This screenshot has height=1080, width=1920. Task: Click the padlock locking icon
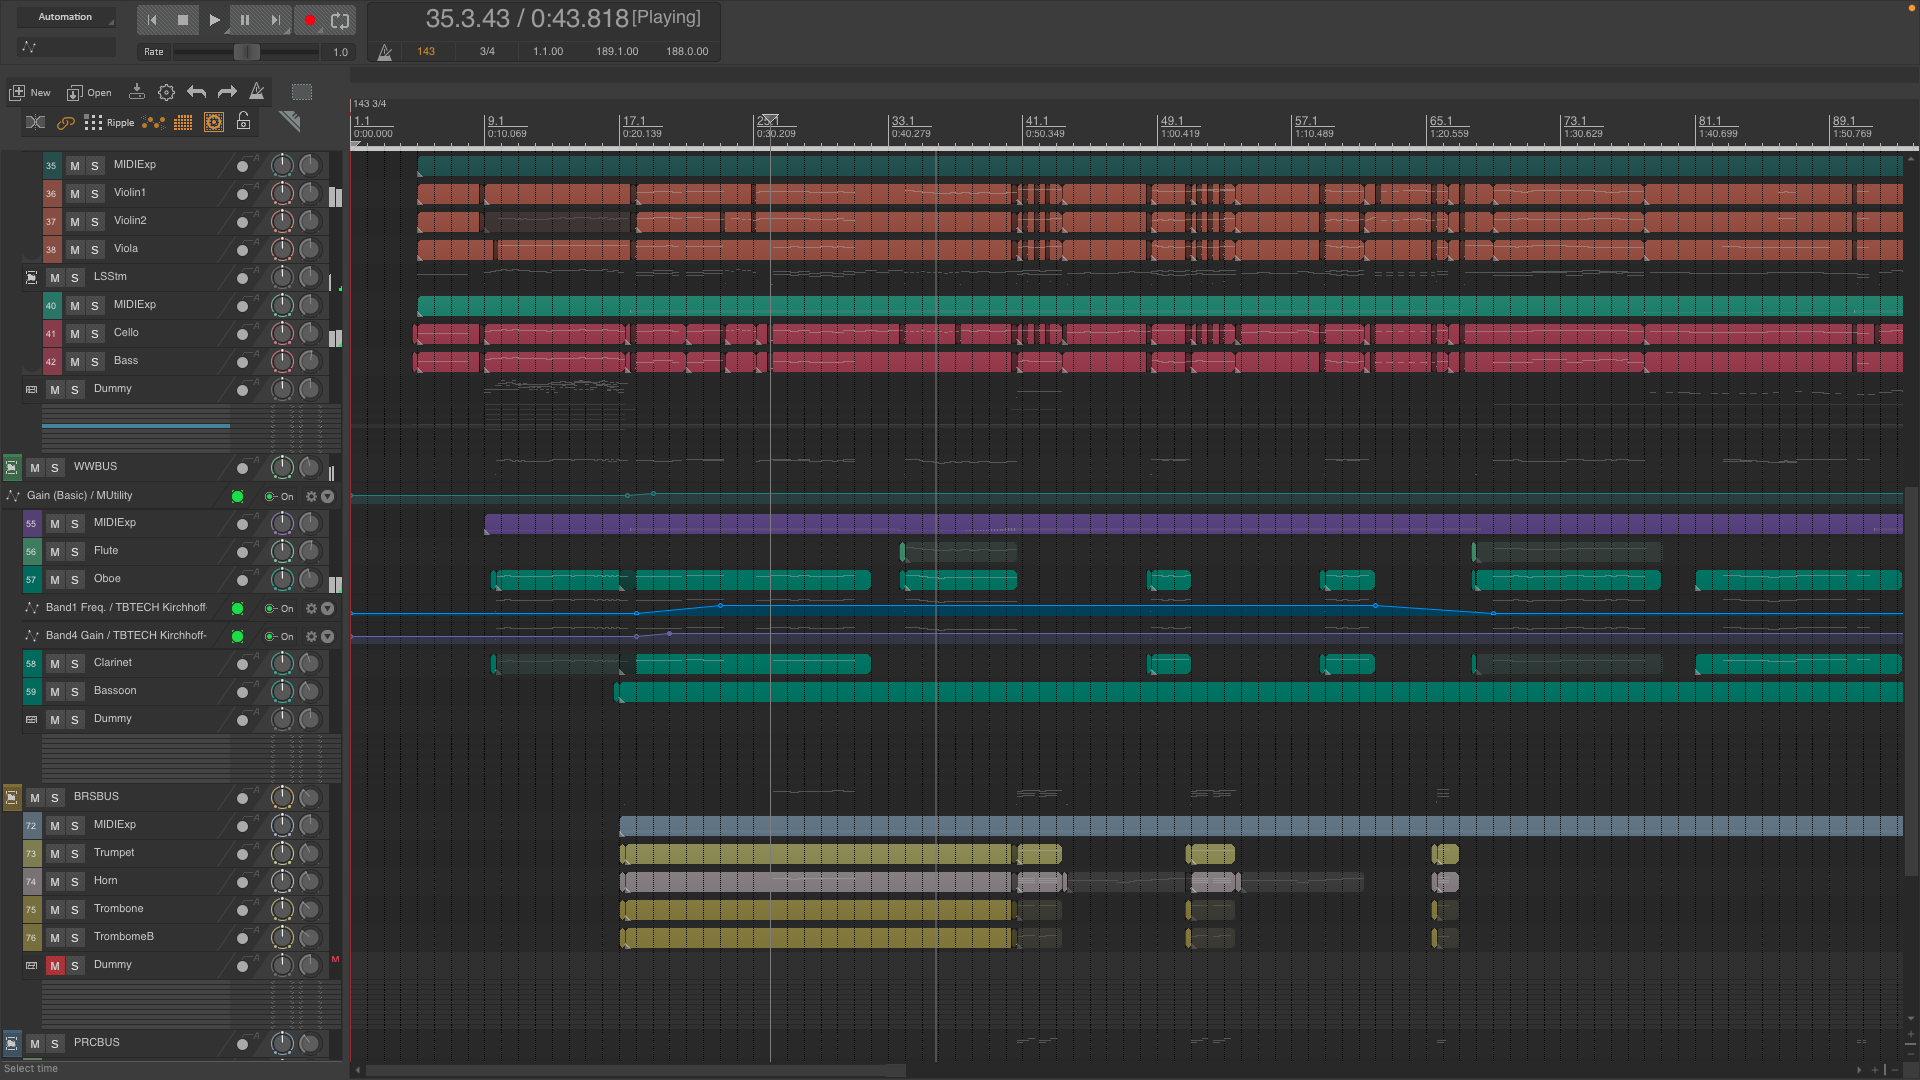[243, 122]
